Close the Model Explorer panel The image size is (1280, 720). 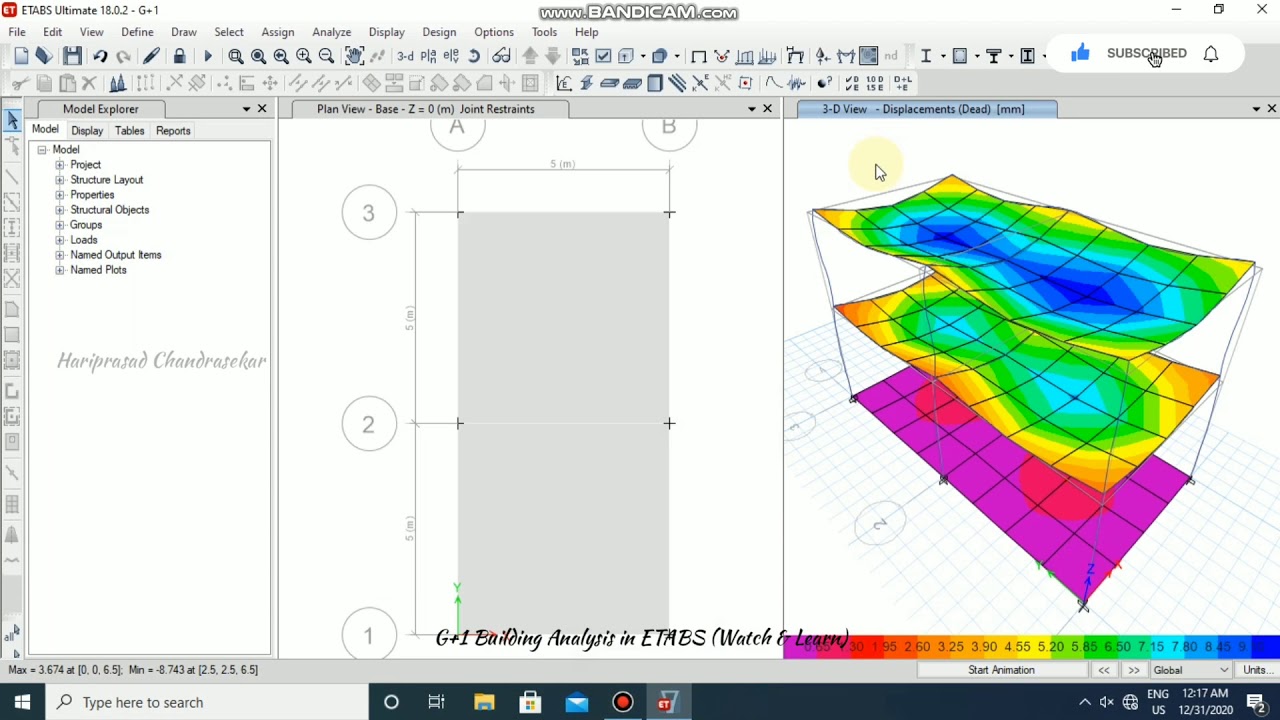coord(262,109)
